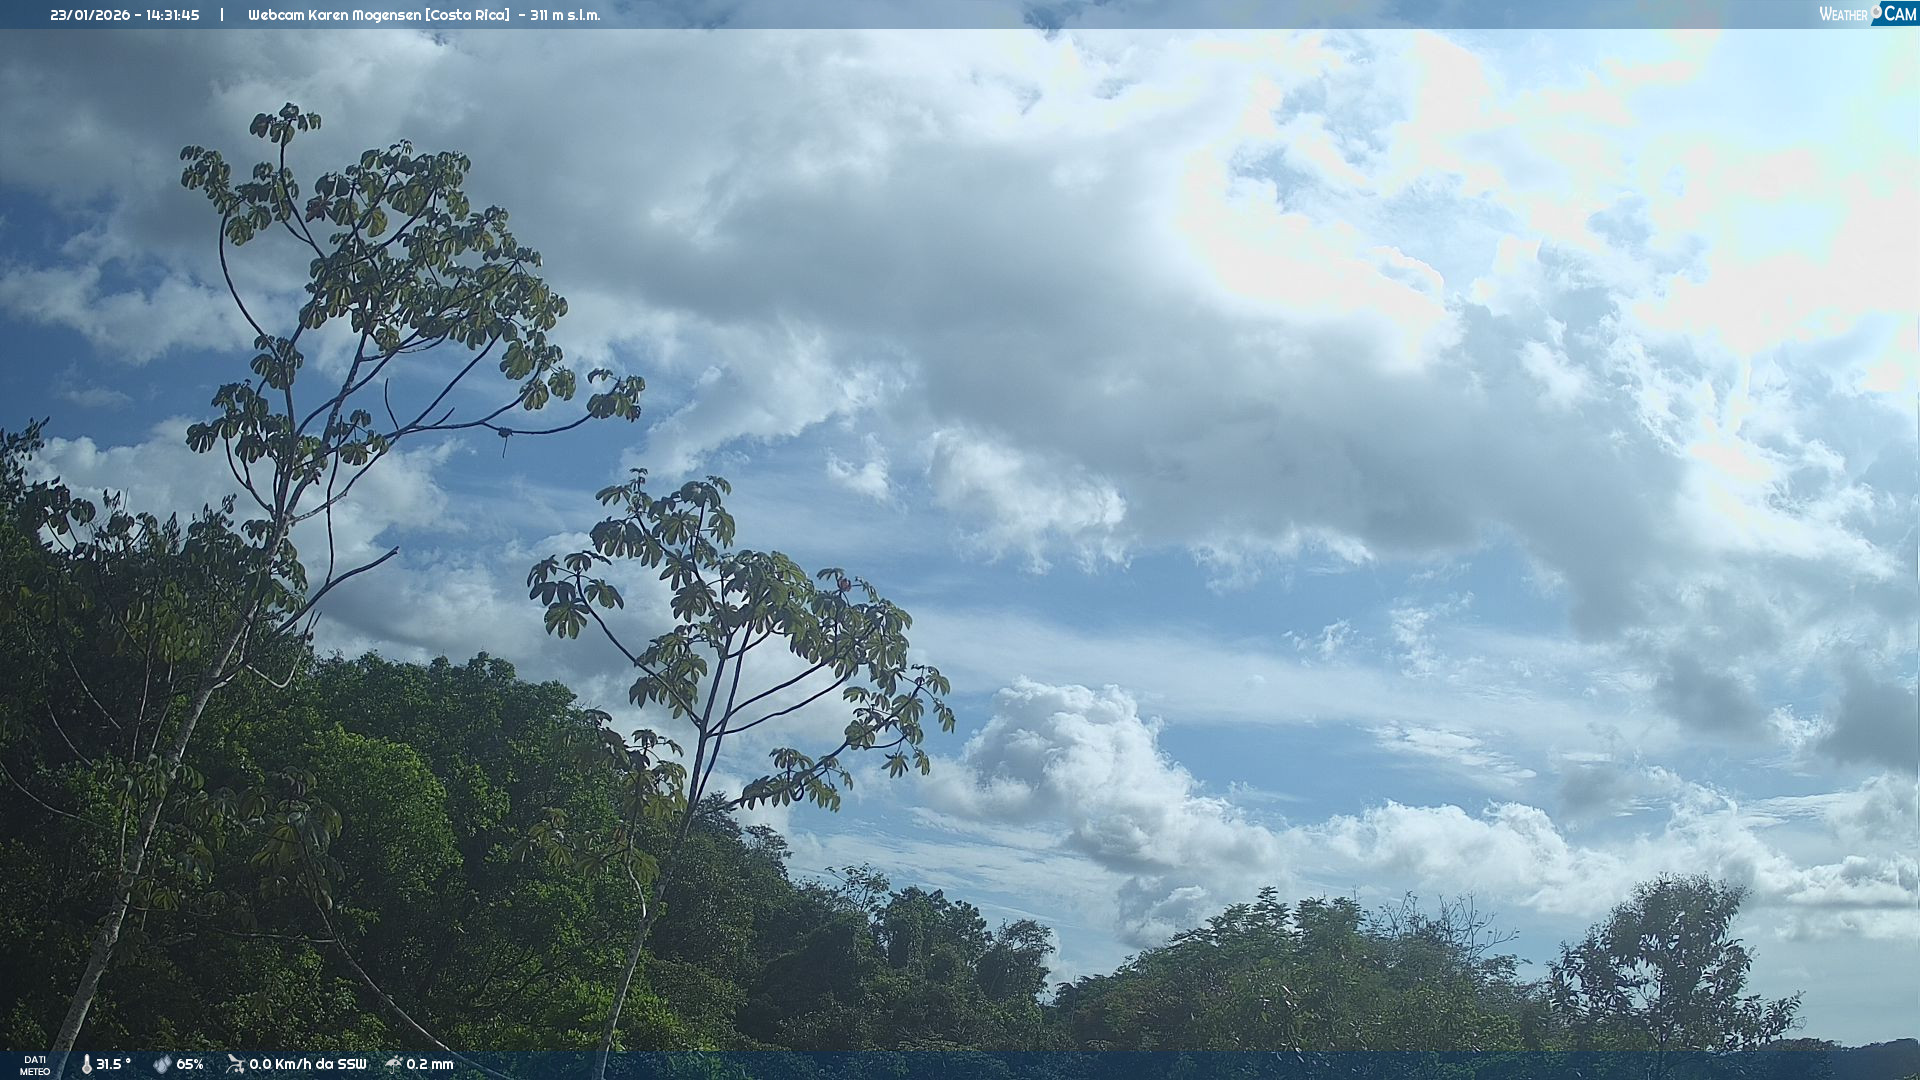The image size is (1920, 1080).
Task: Click the [Costa Rica] location text
Action: pyautogui.click(x=468, y=15)
